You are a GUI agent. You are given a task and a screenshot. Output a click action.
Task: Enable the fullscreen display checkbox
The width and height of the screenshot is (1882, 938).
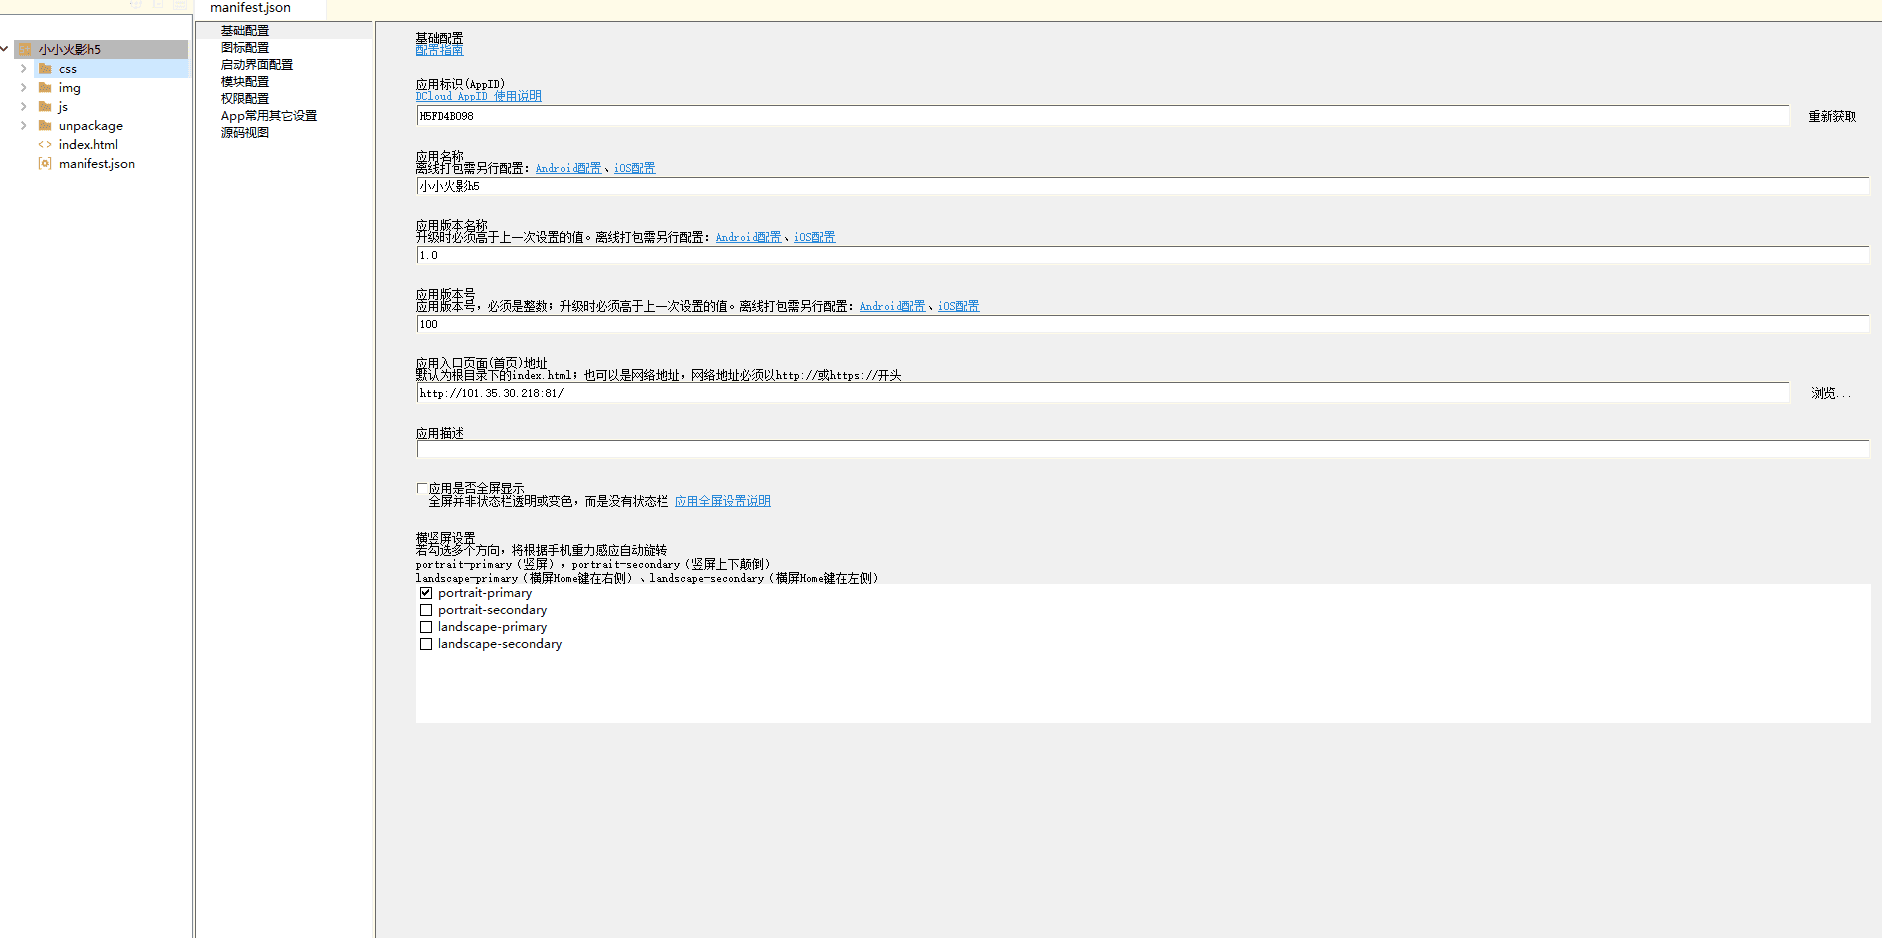click(x=422, y=489)
